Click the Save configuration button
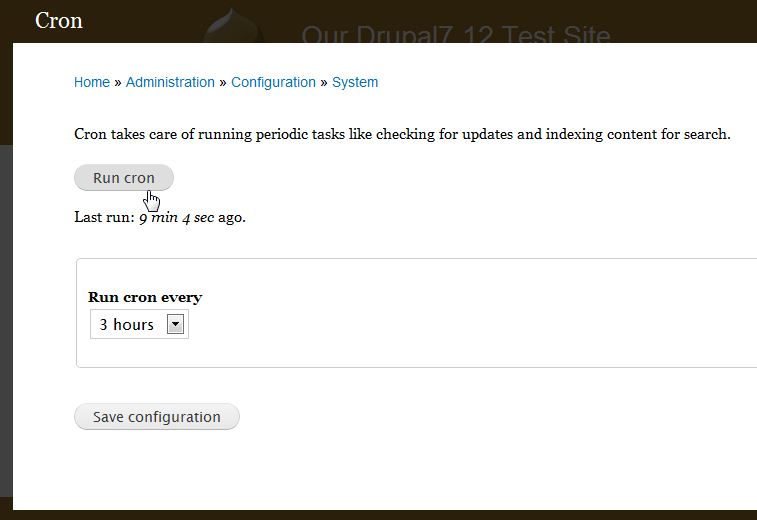The height and width of the screenshot is (520, 757). [x=157, y=417]
